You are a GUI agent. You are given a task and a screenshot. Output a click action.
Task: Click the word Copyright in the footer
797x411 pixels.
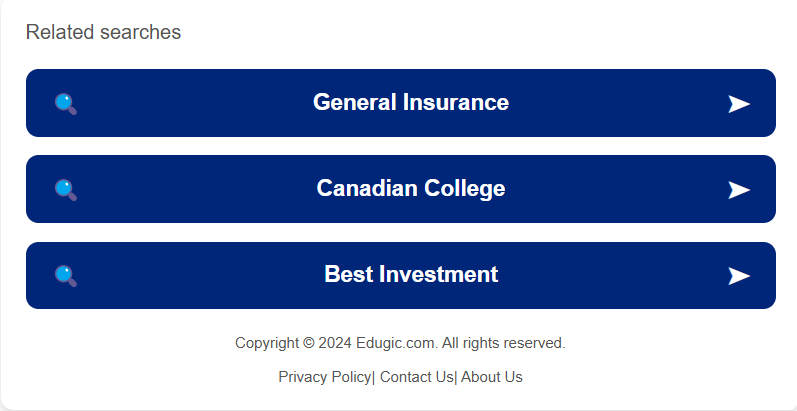(x=267, y=343)
